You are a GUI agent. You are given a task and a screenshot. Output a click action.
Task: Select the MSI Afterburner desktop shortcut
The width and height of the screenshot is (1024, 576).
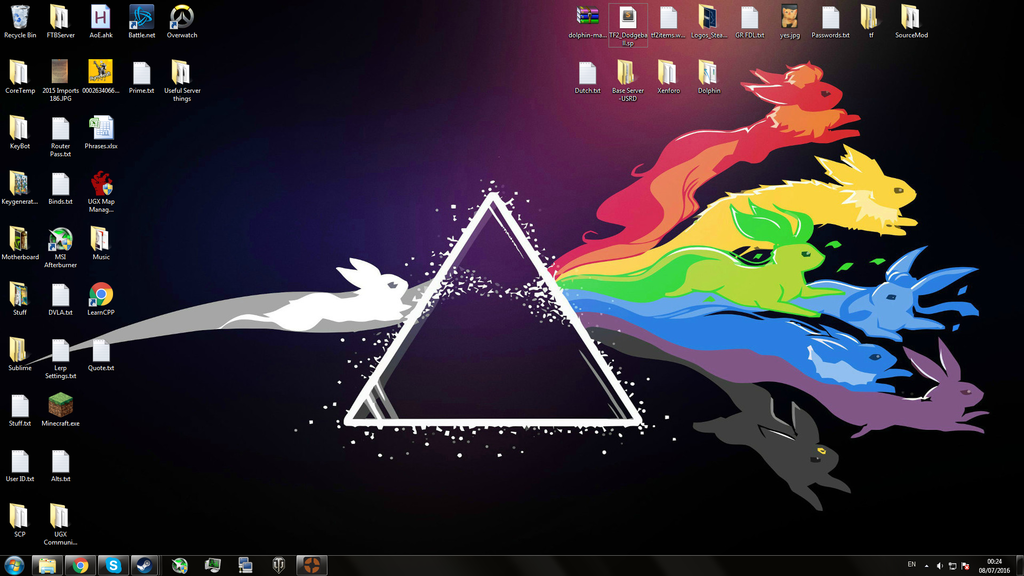(60, 247)
